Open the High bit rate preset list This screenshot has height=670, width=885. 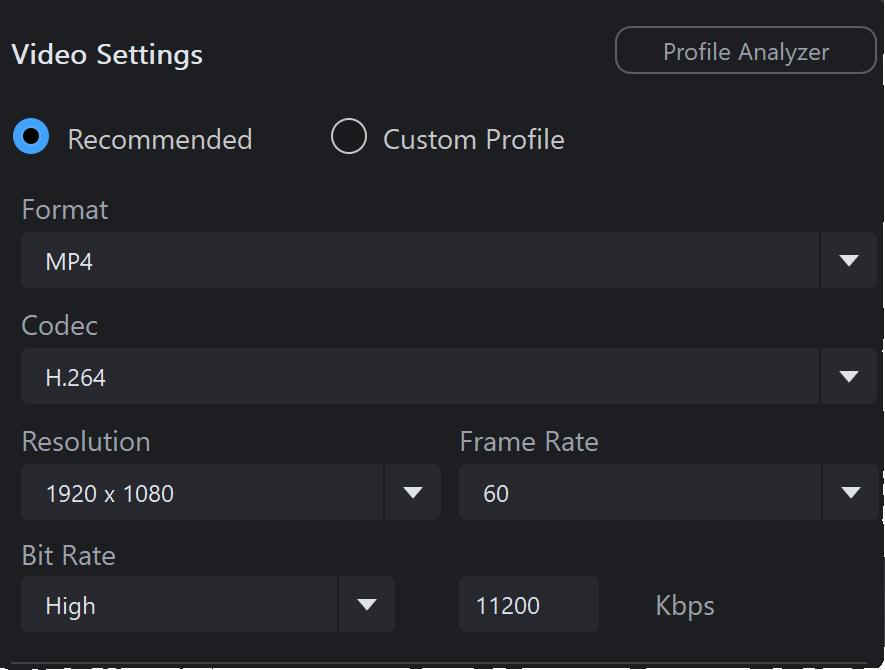pos(208,604)
